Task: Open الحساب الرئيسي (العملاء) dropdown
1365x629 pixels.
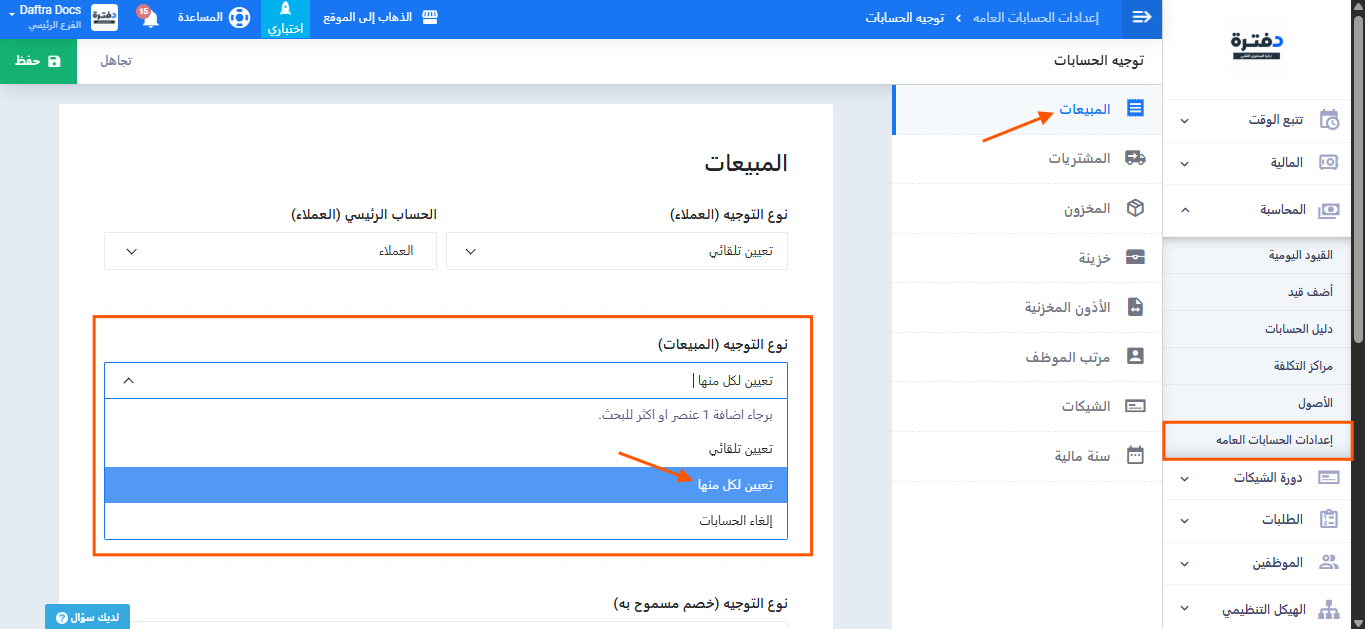Action: pos(270,251)
